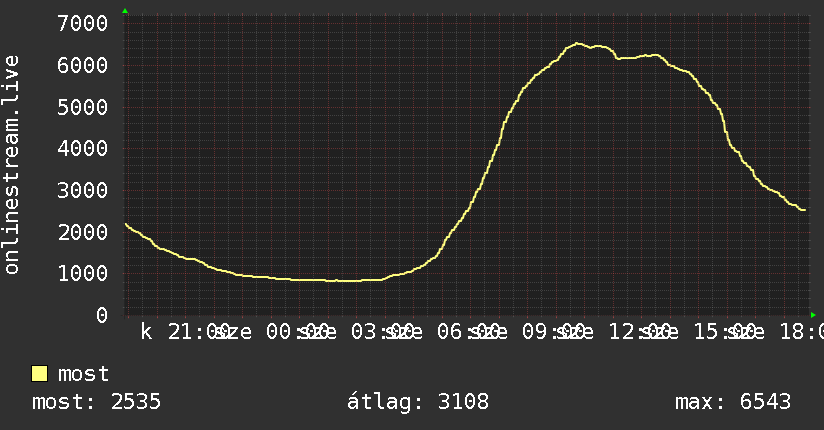824x430 pixels.
Task: Select the 'max: 6543' maximum value text
Action: [x=733, y=402]
